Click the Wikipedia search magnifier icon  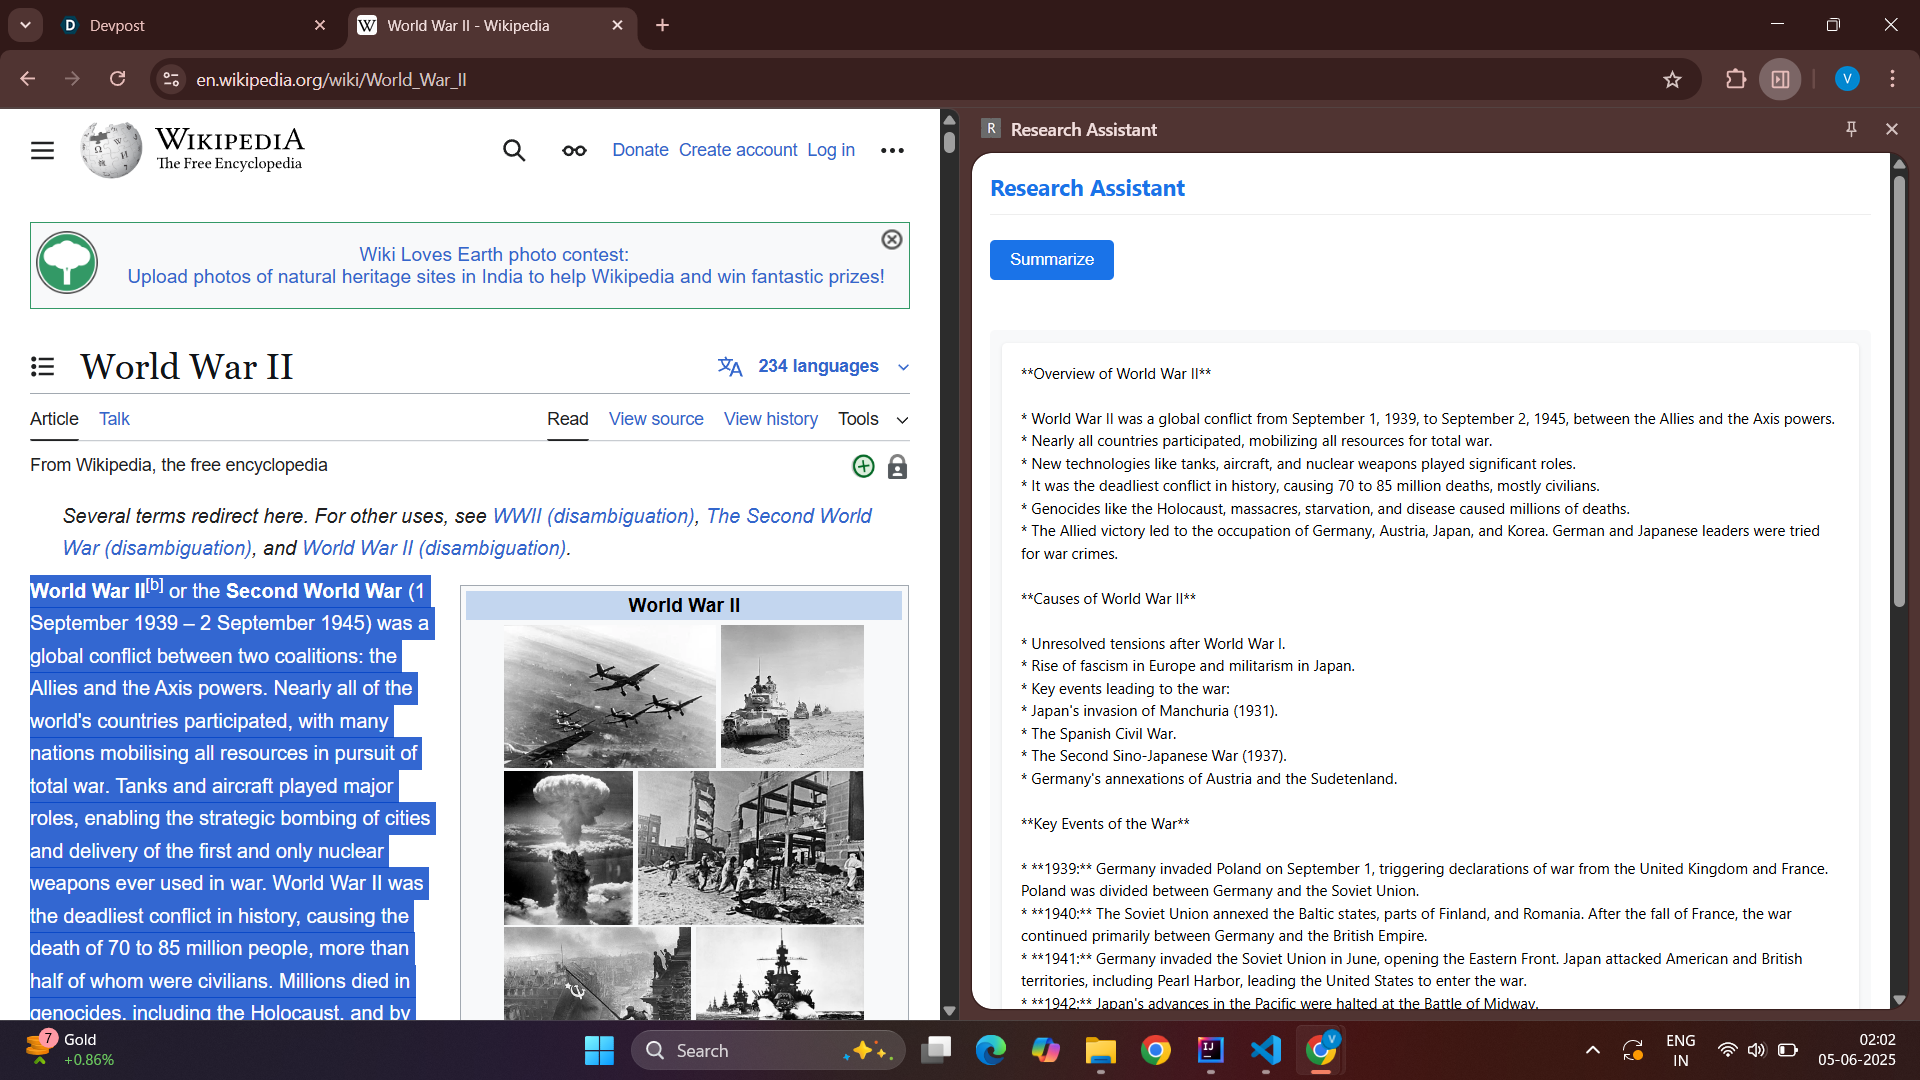(x=514, y=150)
